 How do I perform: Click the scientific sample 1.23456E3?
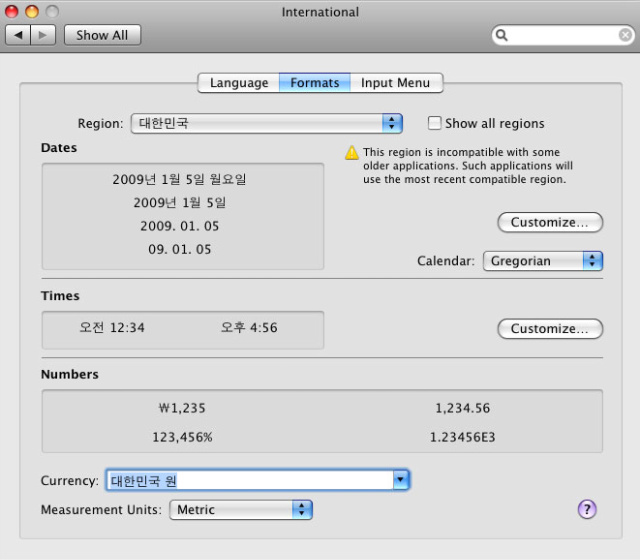[462, 438]
